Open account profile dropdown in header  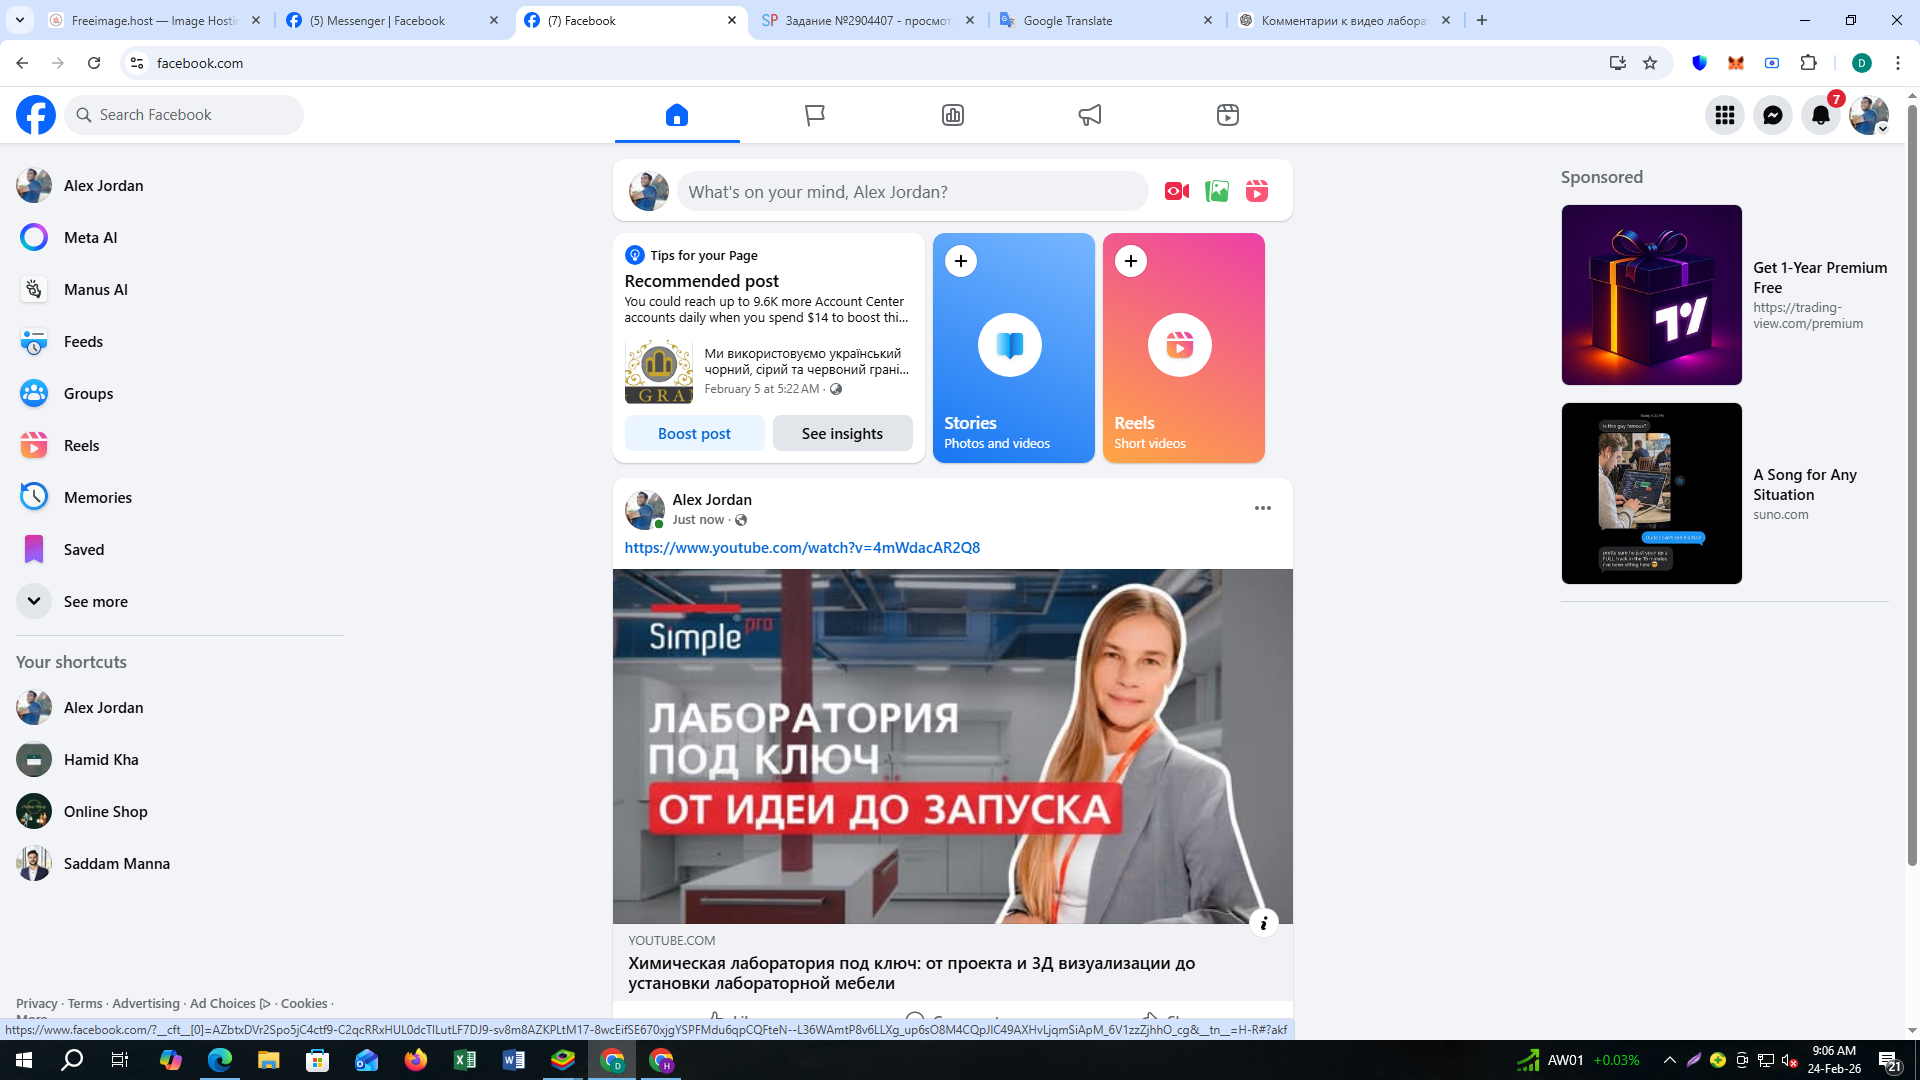[x=1868, y=115]
